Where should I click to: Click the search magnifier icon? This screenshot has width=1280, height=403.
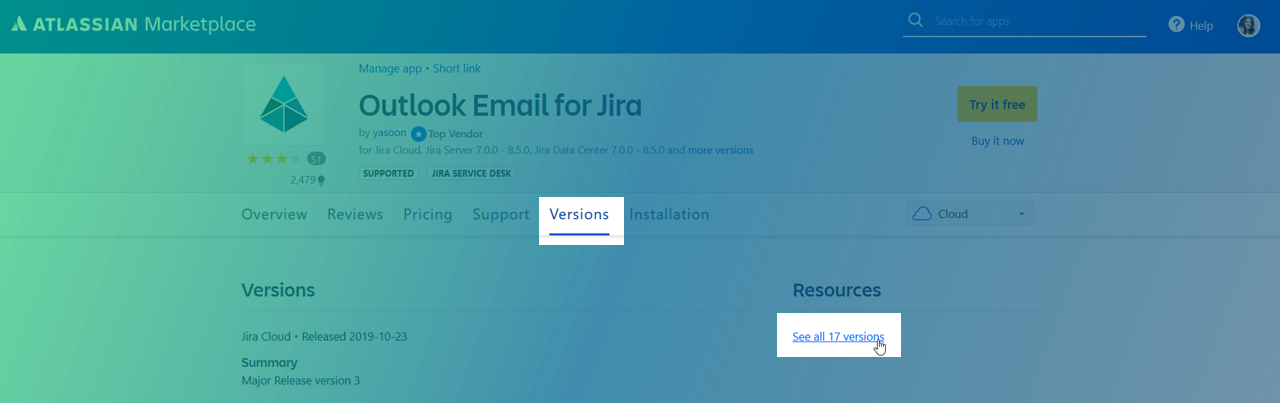[x=915, y=21]
